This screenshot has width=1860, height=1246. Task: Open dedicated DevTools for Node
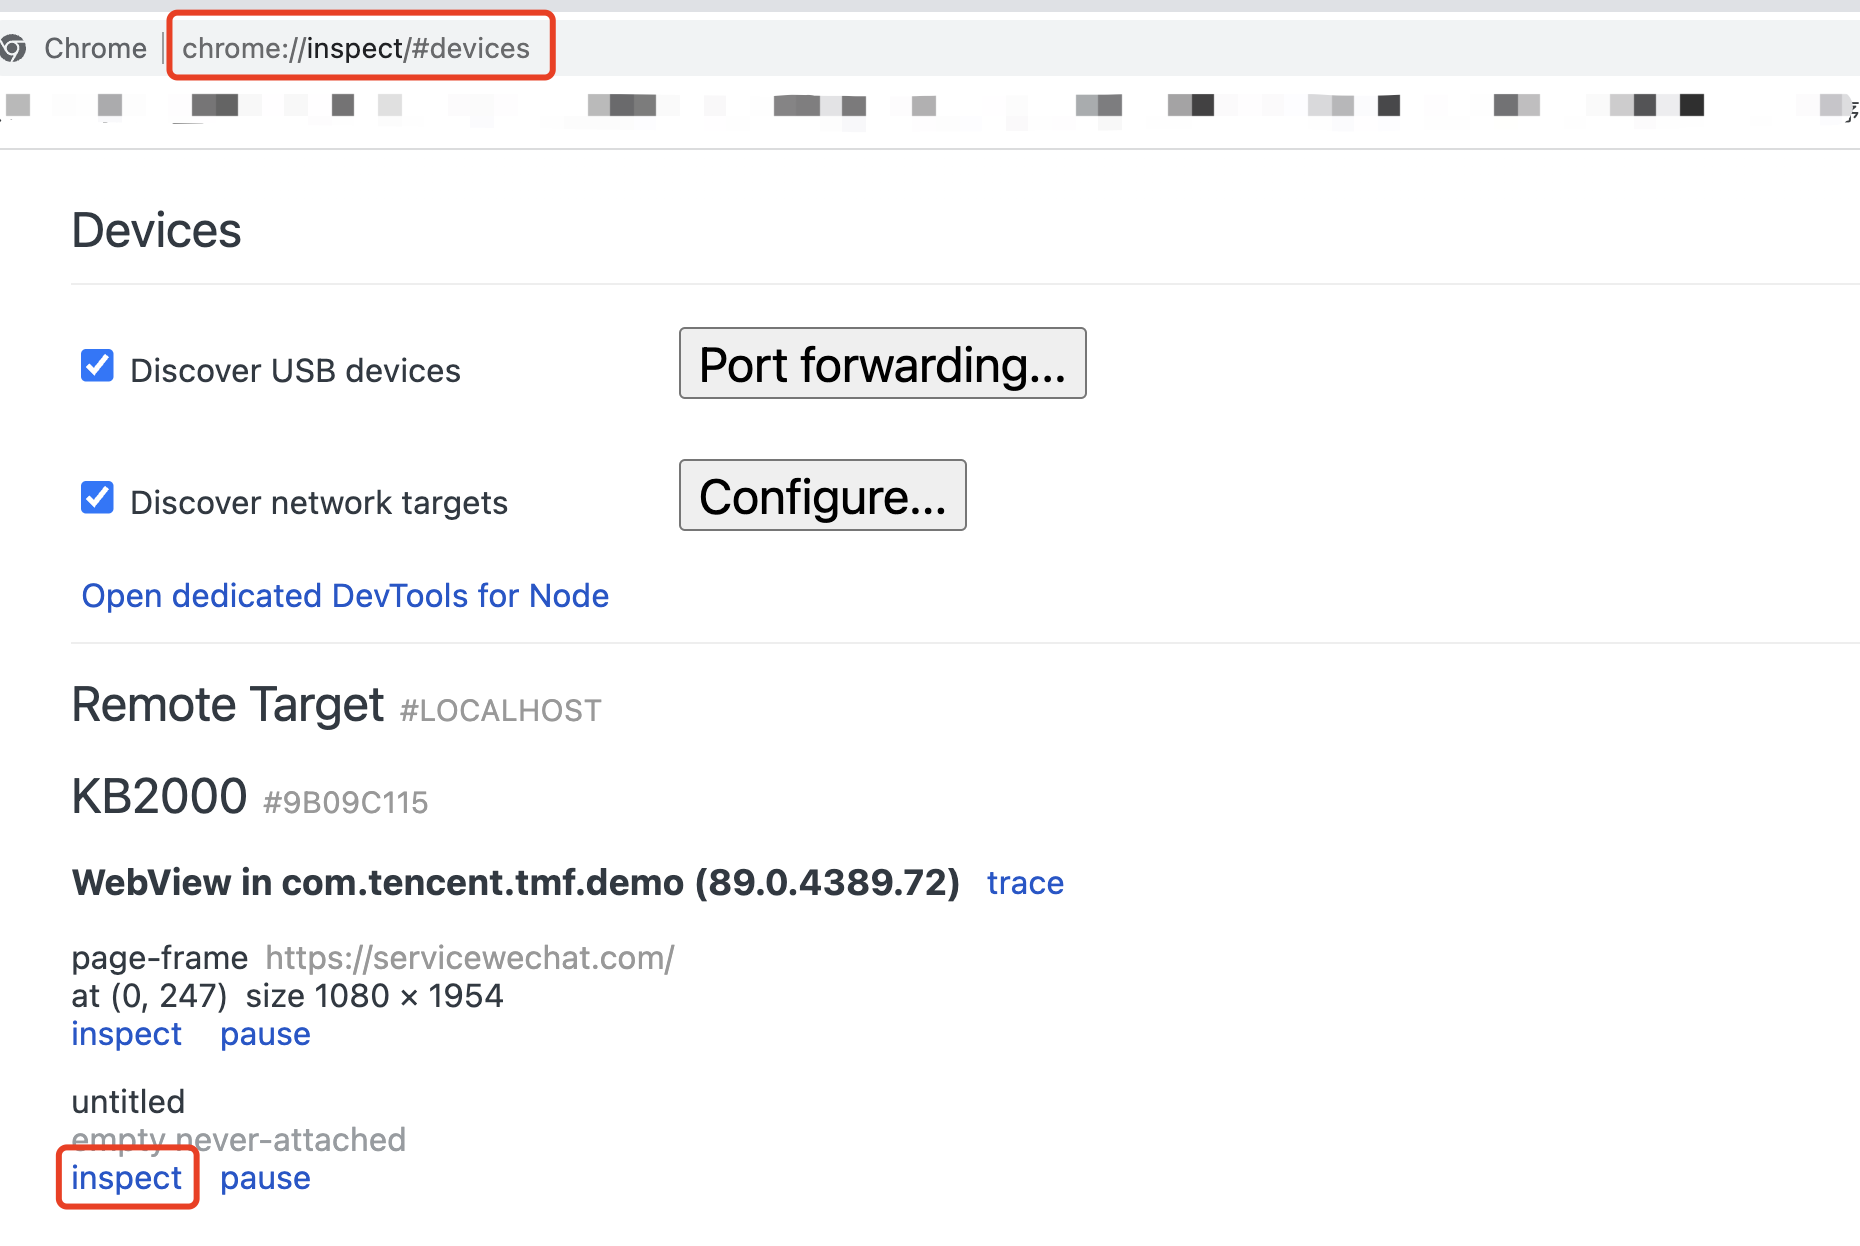tap(345, 596)
